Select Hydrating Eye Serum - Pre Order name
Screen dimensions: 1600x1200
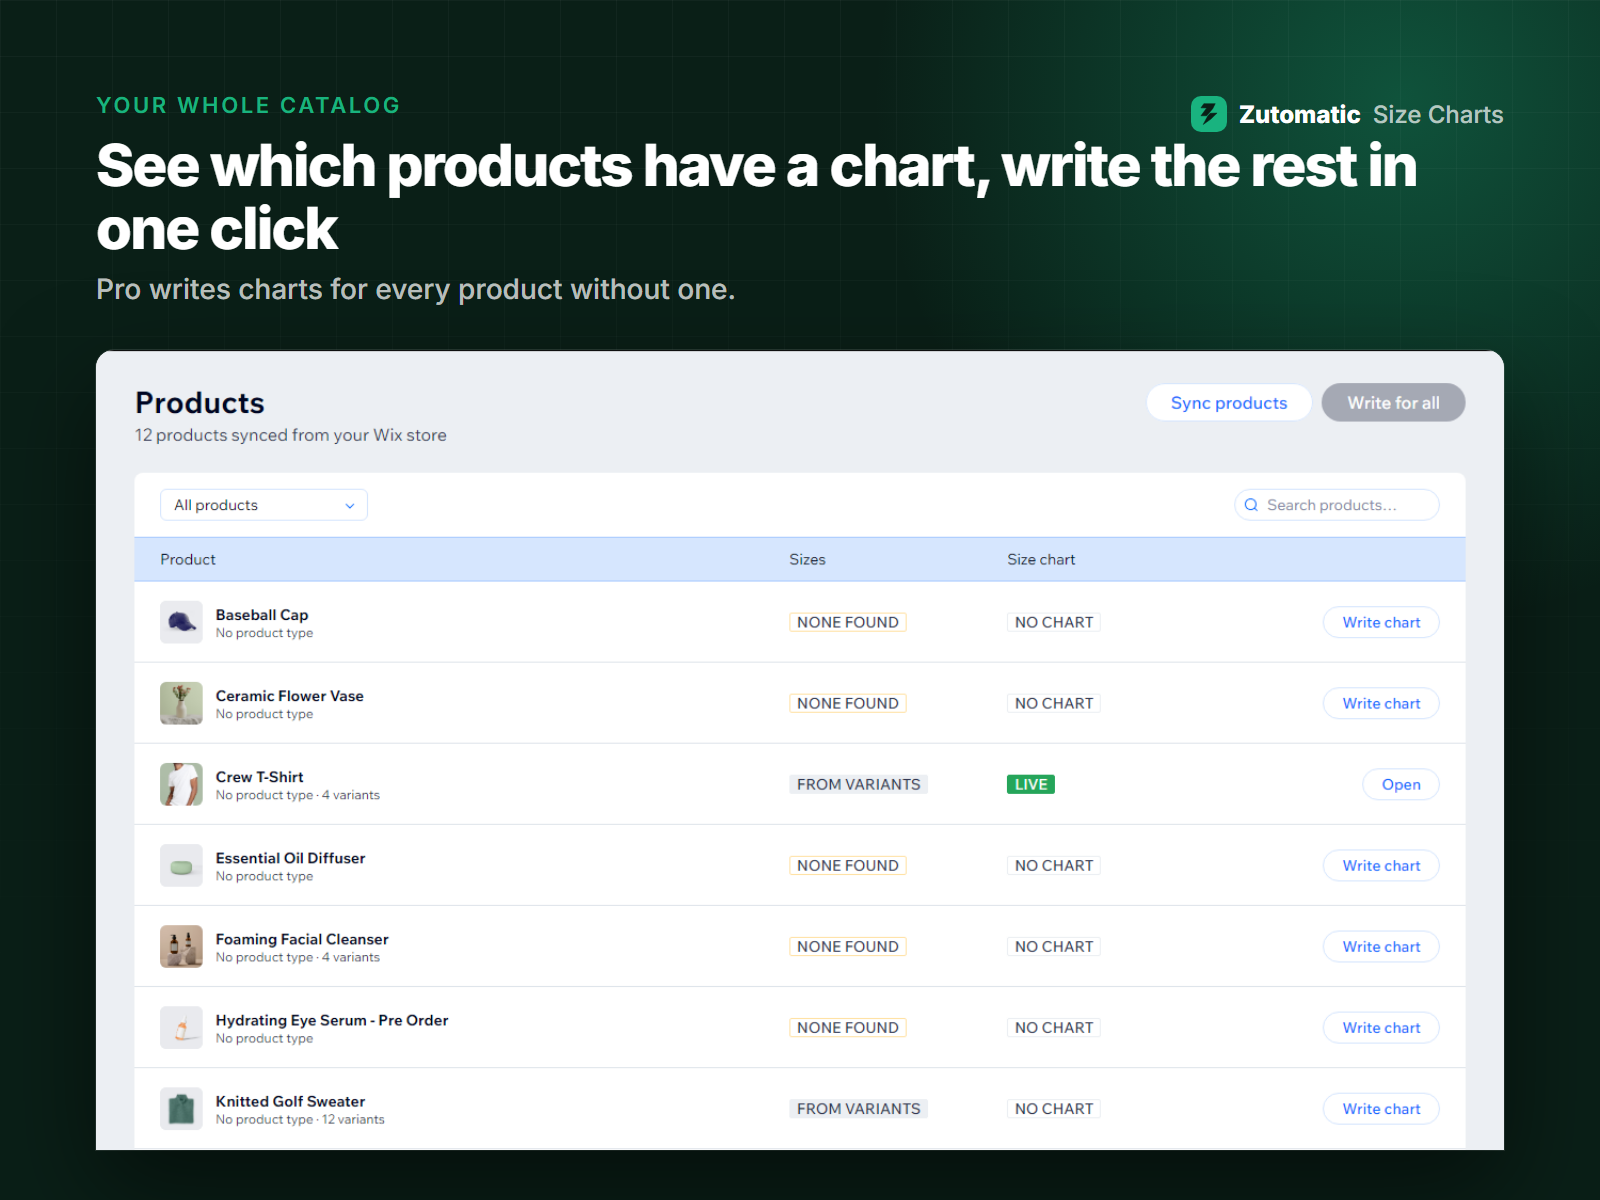332,1019
